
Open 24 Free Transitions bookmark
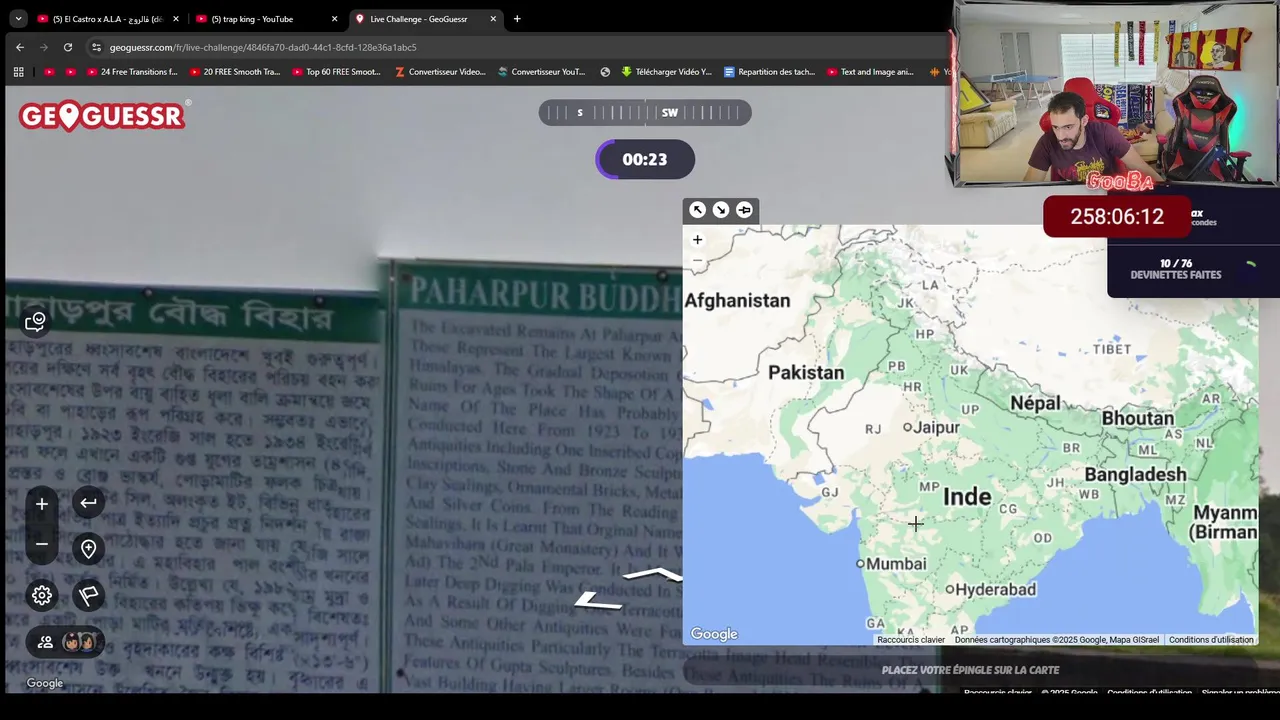coord(132,72)
